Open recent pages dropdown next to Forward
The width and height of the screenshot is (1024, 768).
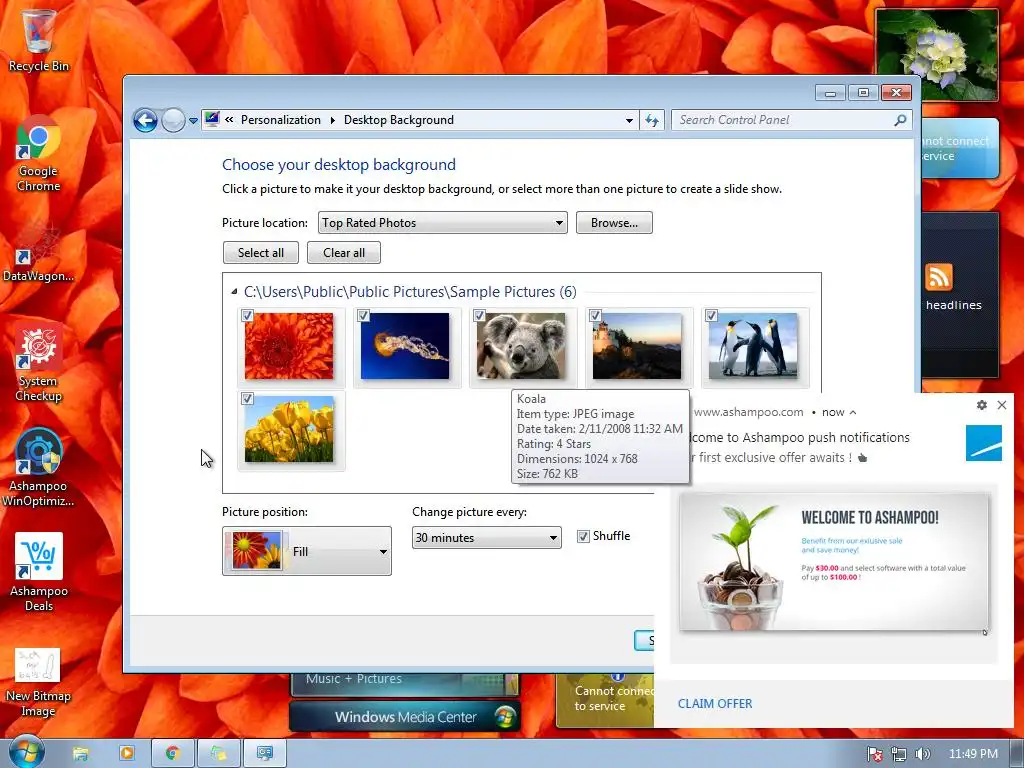click(x=193, y=121)
